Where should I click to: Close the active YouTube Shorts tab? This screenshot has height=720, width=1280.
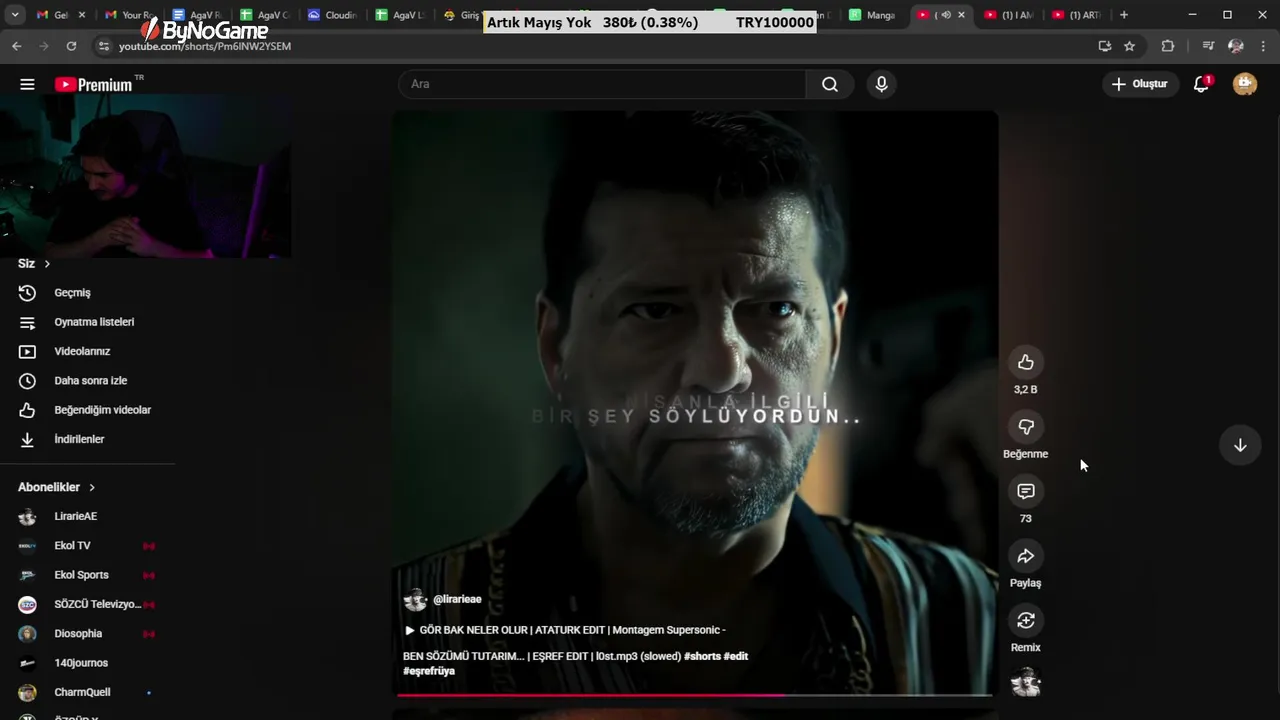click(961, 15)
